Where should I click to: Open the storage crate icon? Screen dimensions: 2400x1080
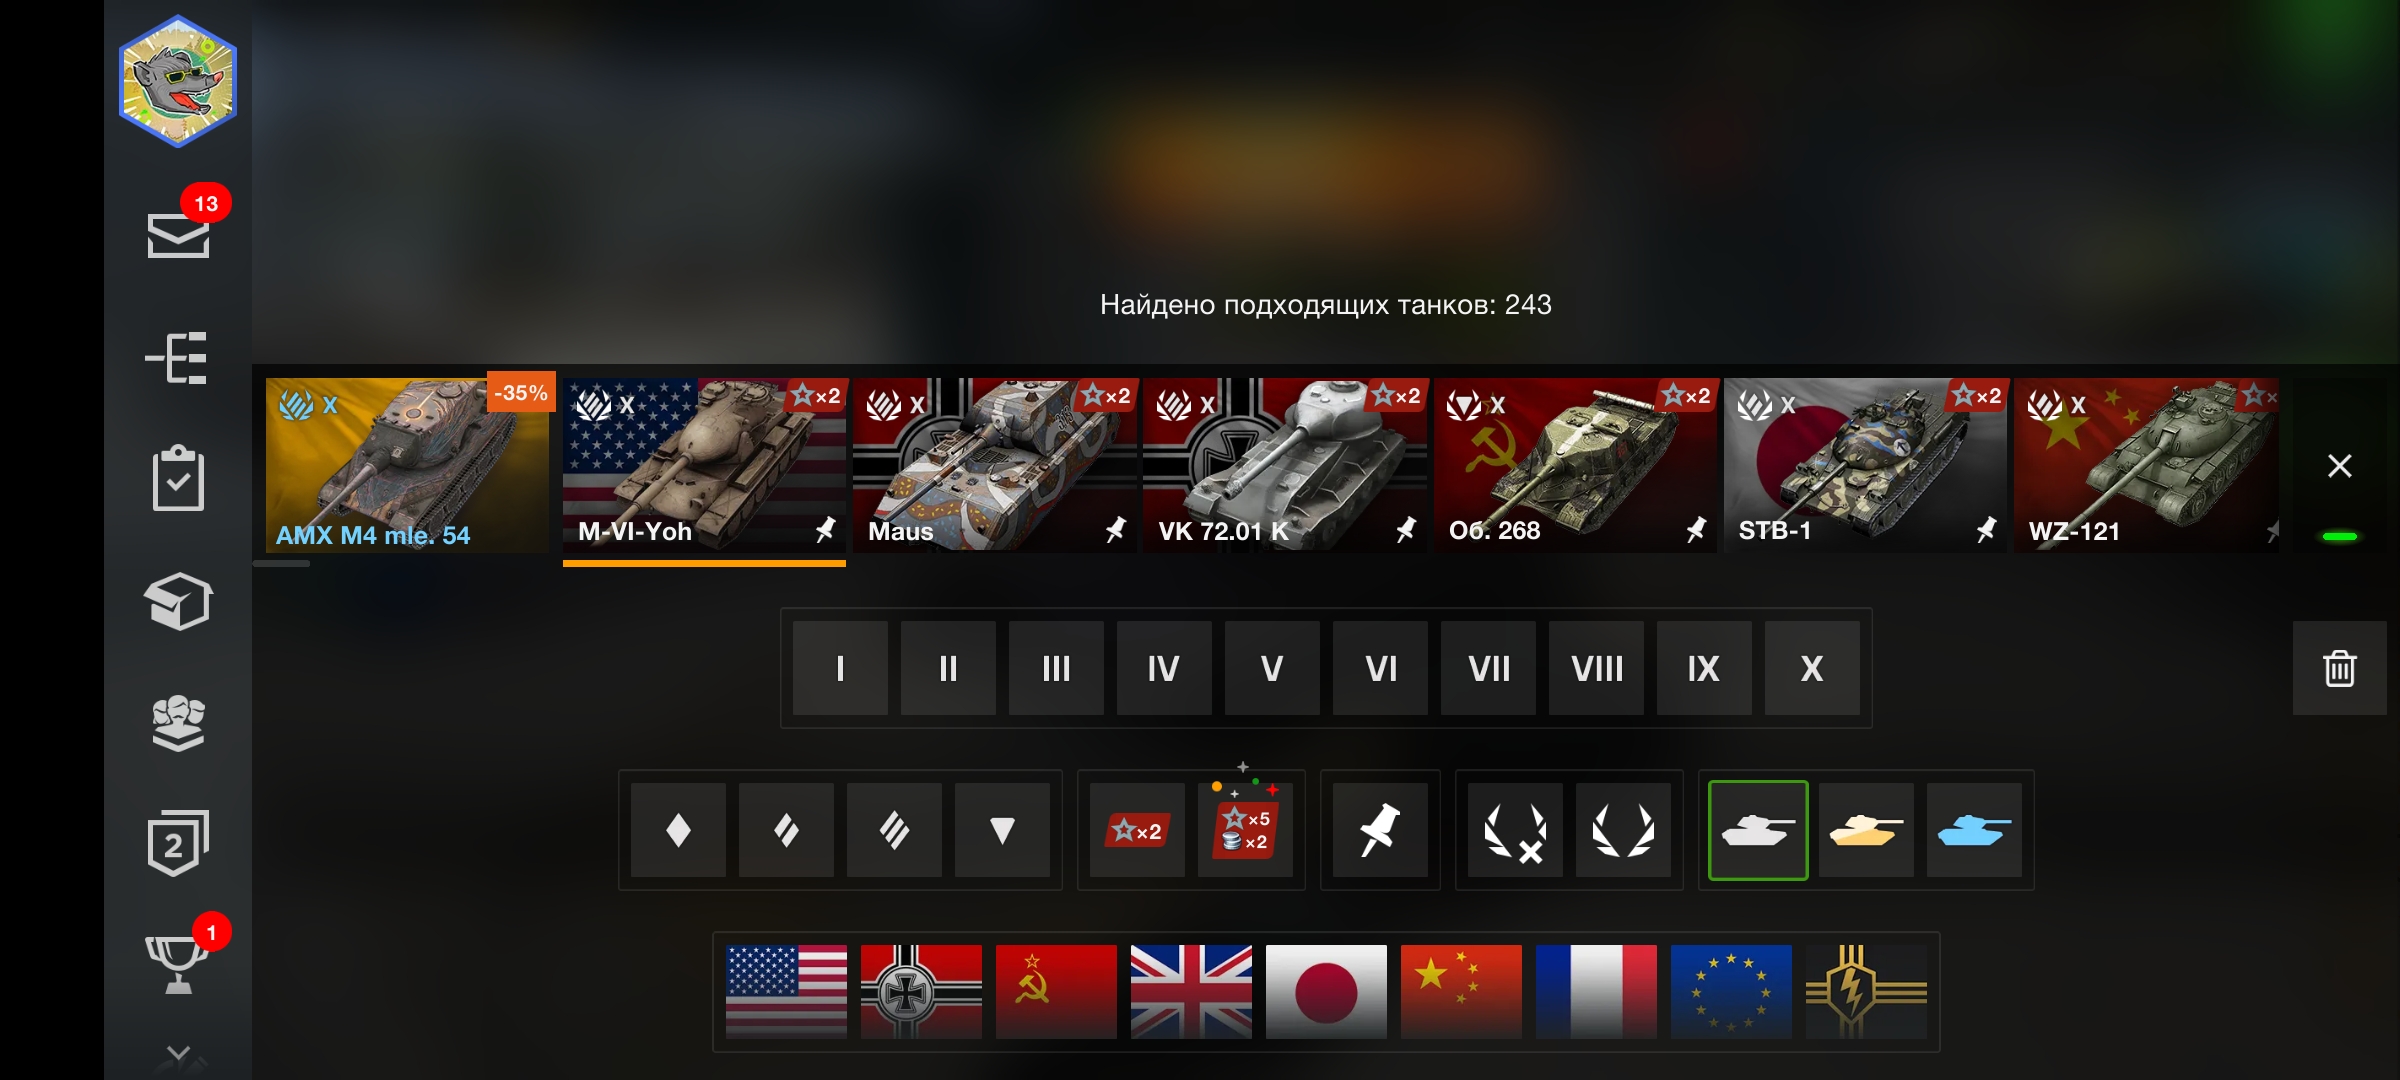click(178, 601)
